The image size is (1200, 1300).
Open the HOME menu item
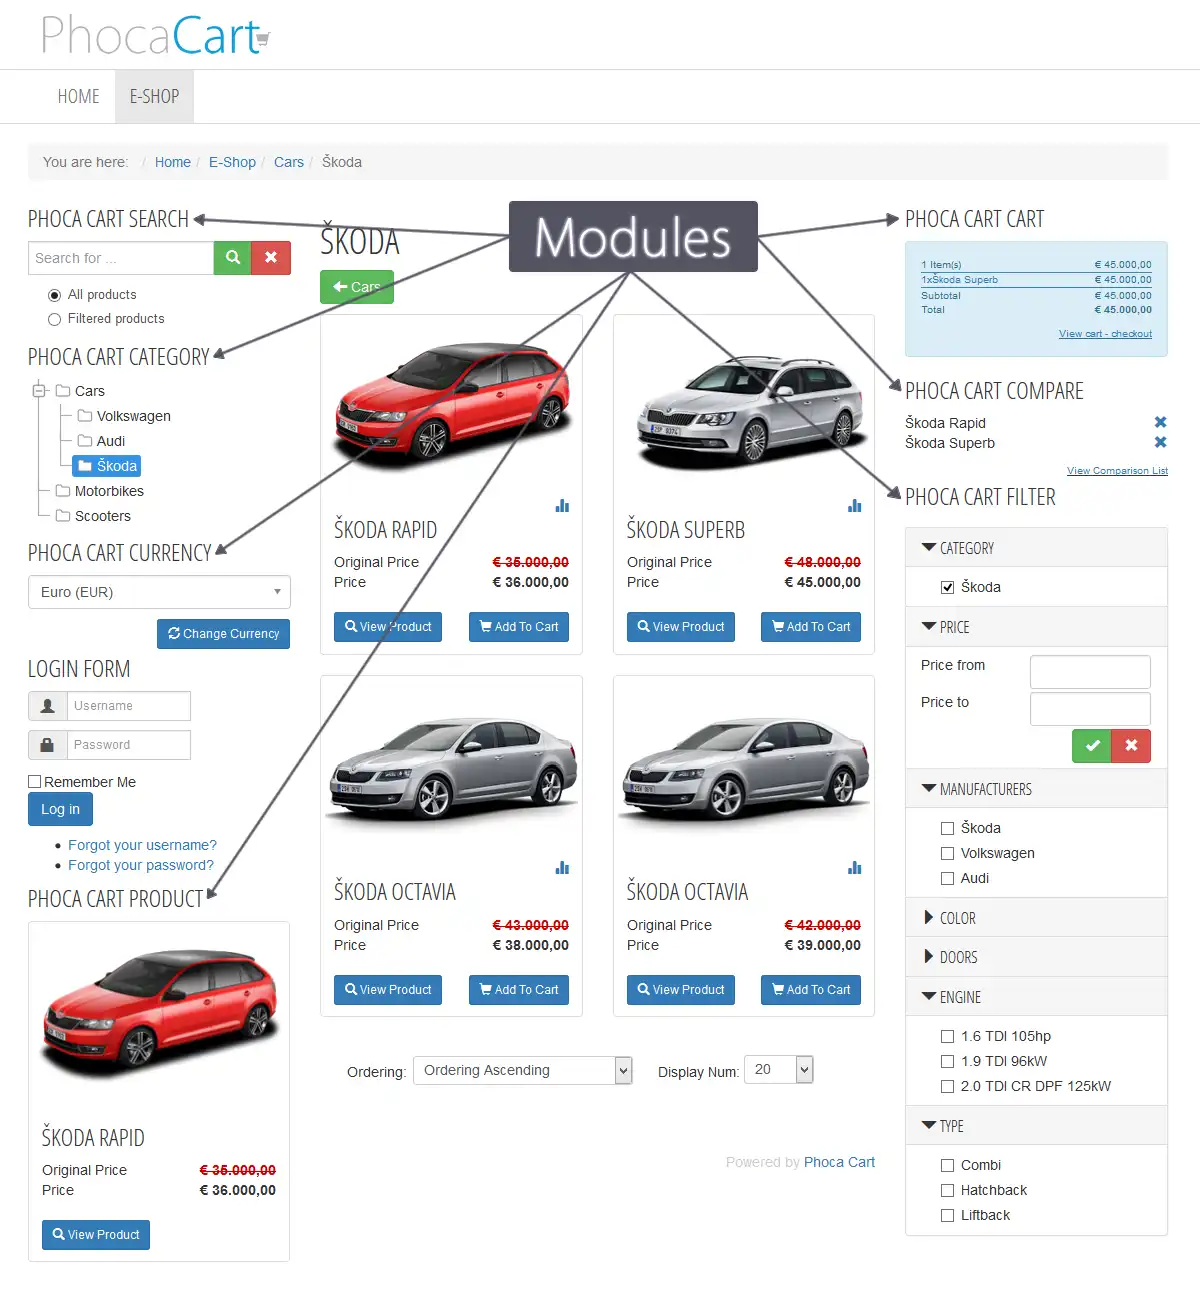[78, 97]
